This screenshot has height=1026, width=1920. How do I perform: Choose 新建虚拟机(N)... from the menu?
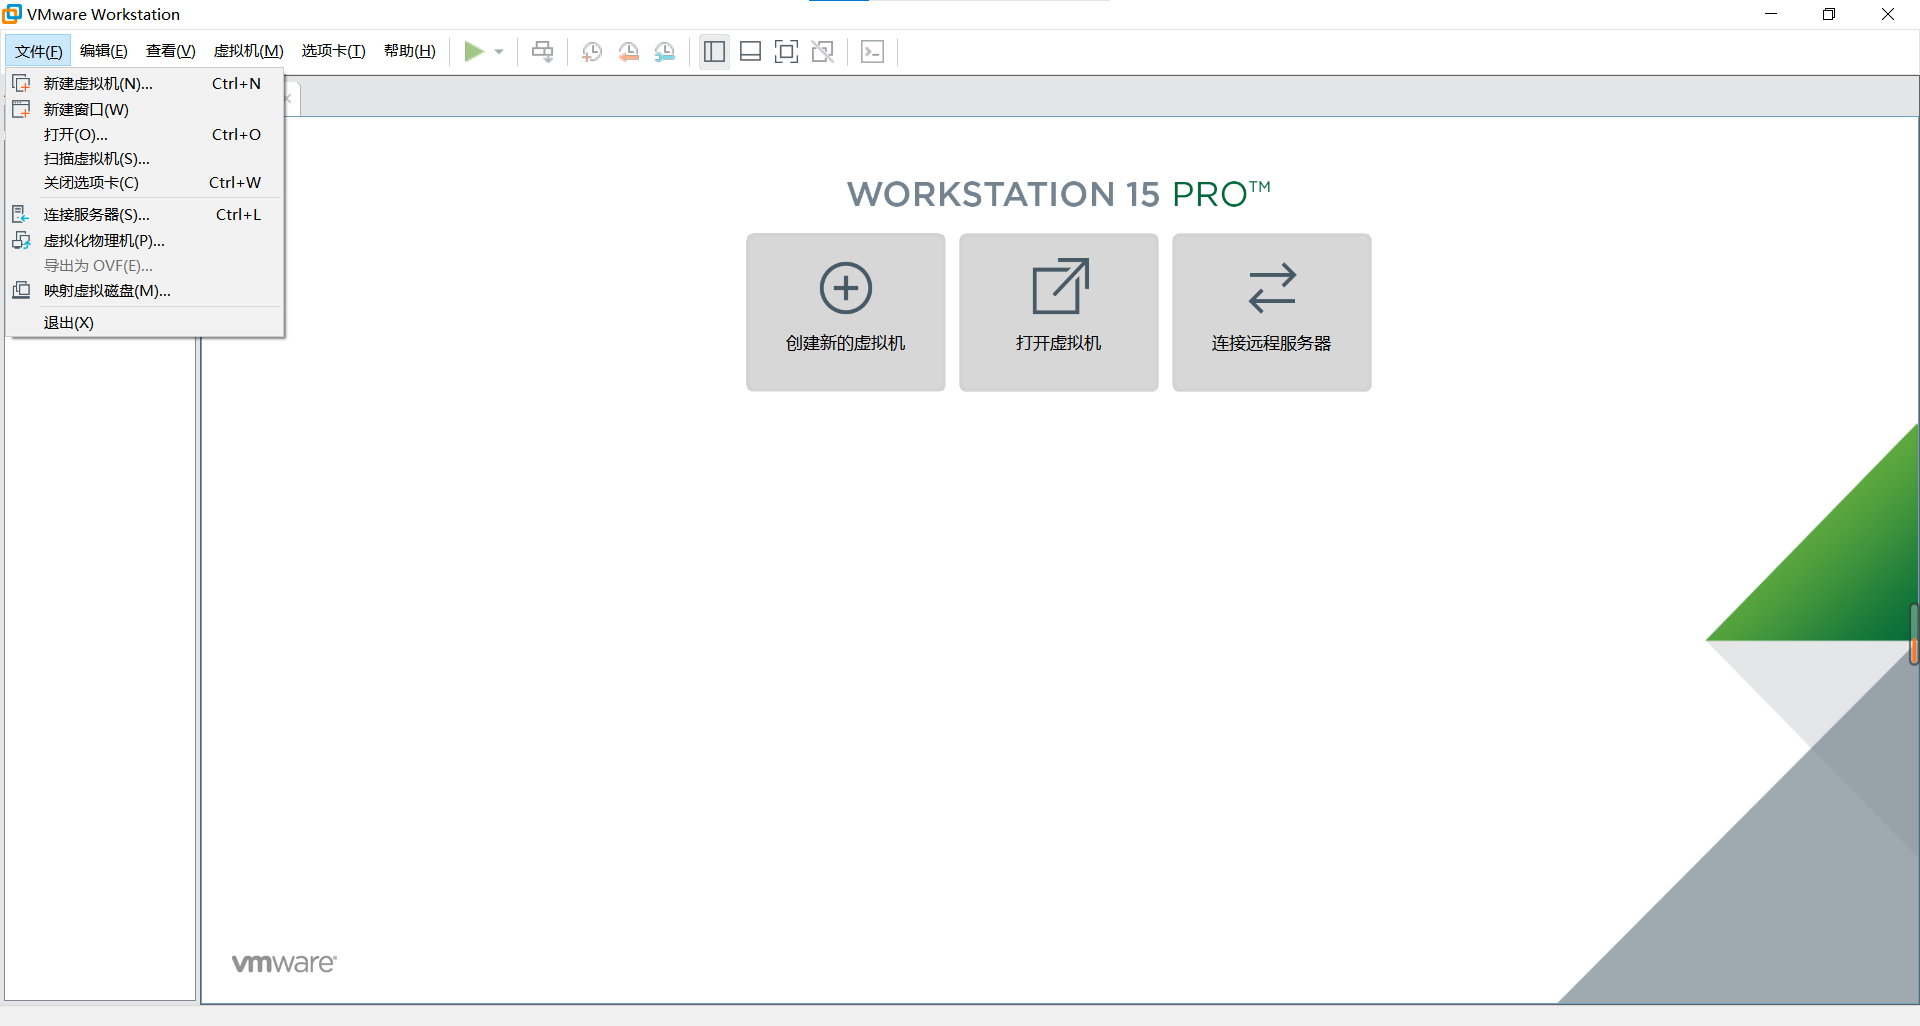coord(146,84)
